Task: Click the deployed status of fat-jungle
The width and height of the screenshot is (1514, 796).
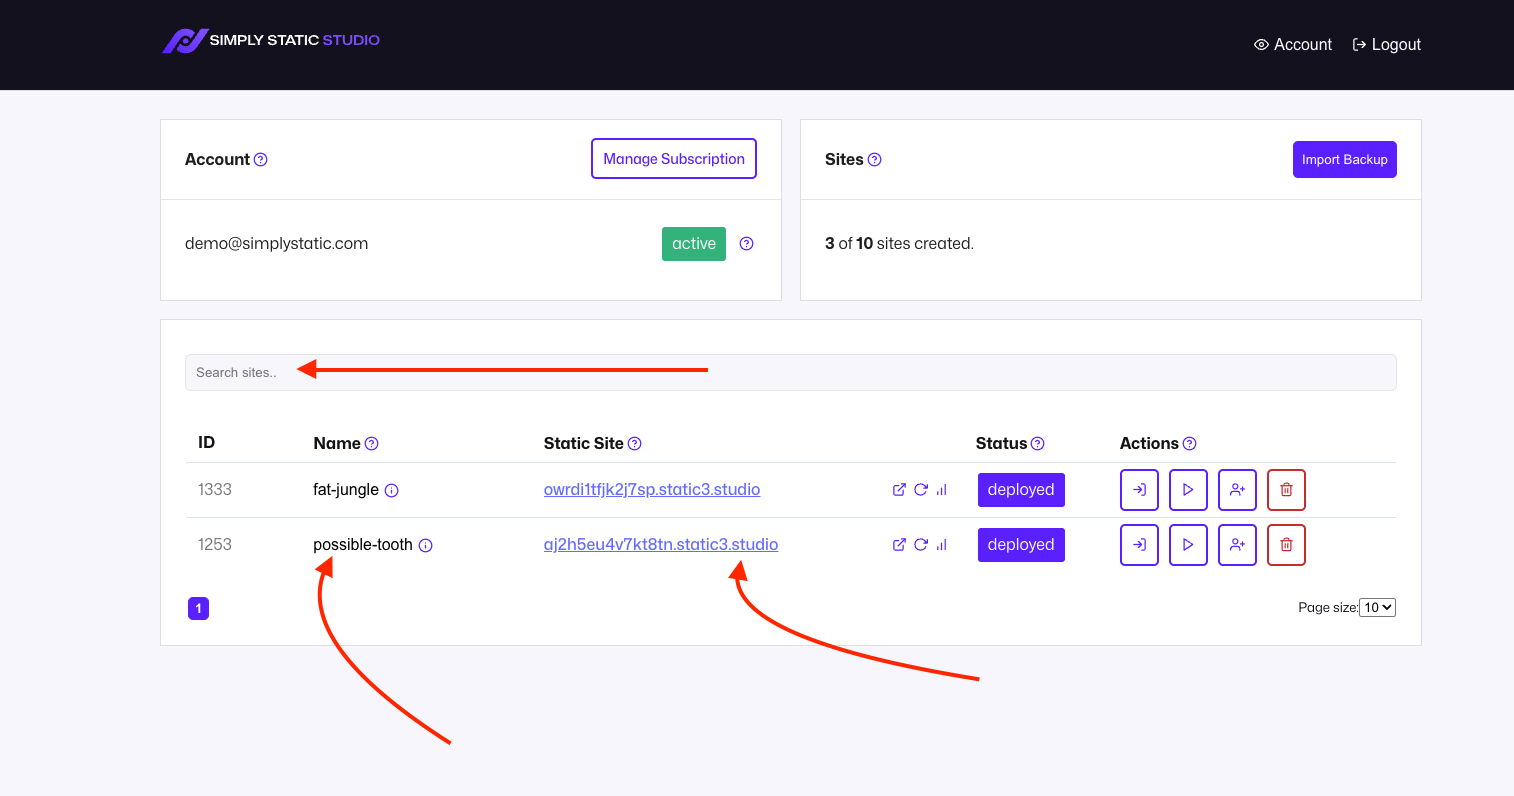Action: point(1021,490)
